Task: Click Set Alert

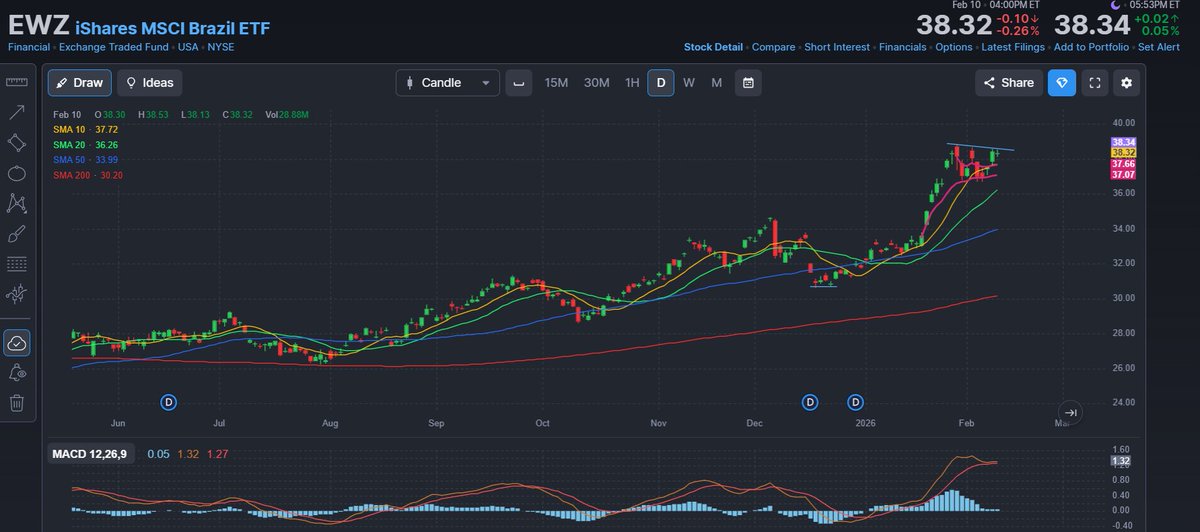Action: 1160,47
